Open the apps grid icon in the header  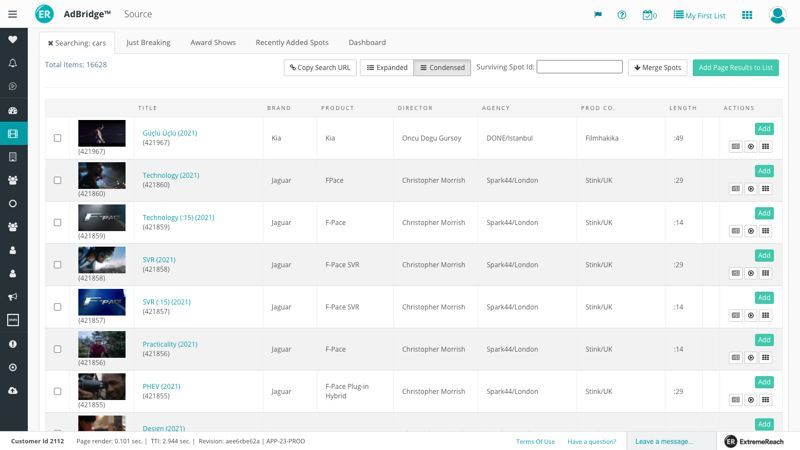(x=747, y=15)
